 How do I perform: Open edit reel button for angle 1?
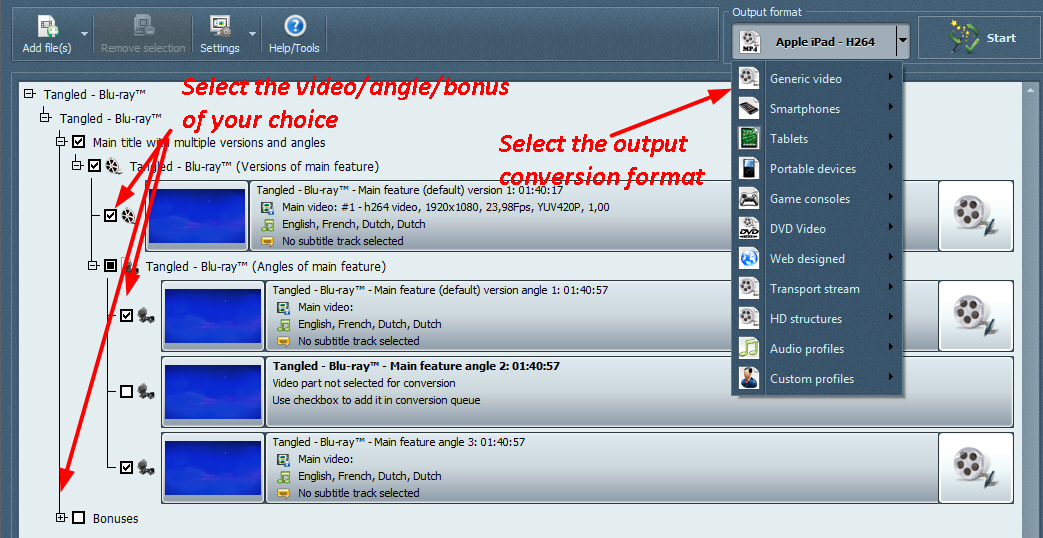(976, 316)
